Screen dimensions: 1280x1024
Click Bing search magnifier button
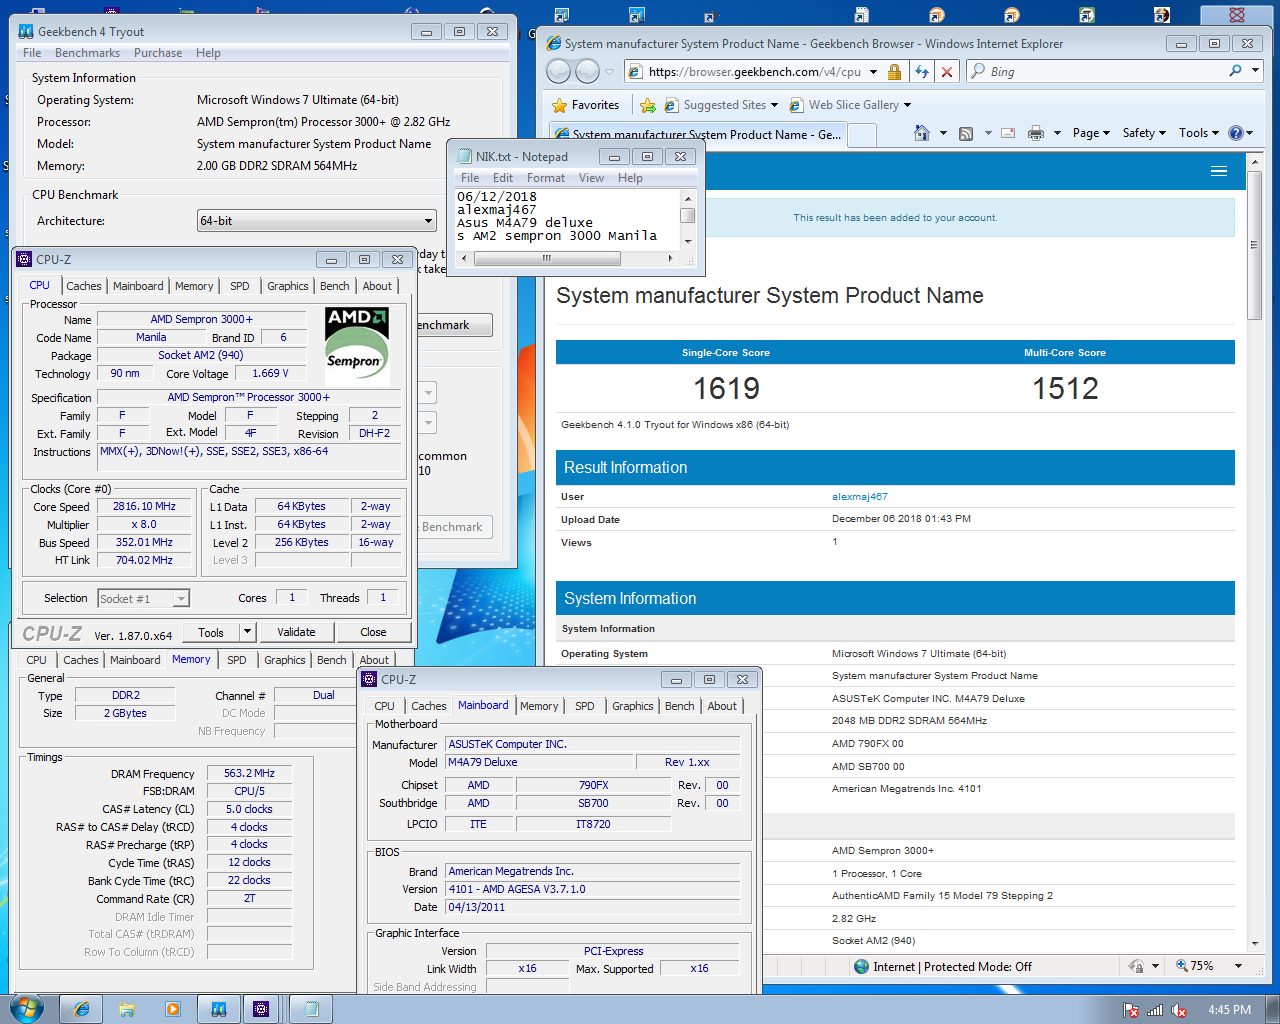pyautogui.click(x=1236, y=71)
